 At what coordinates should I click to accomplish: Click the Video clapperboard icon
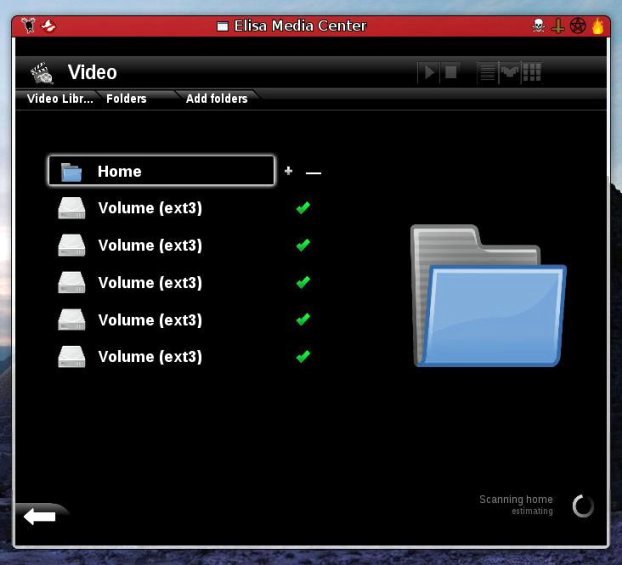[42, 73]
